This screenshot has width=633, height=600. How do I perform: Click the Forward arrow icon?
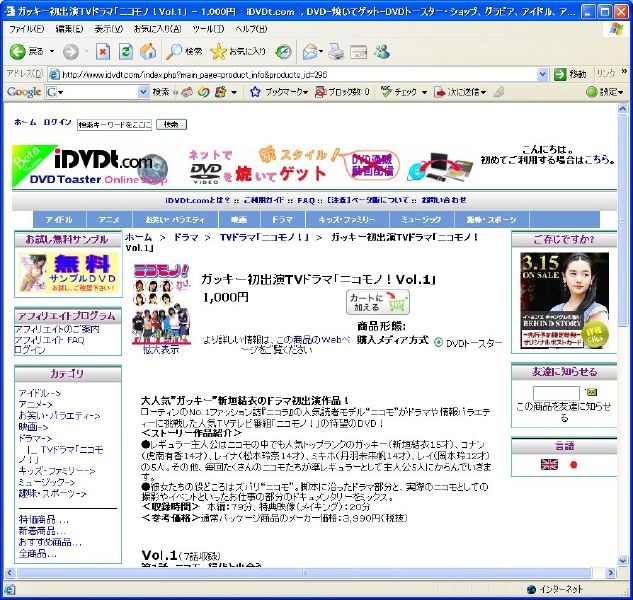click(71, 52)
